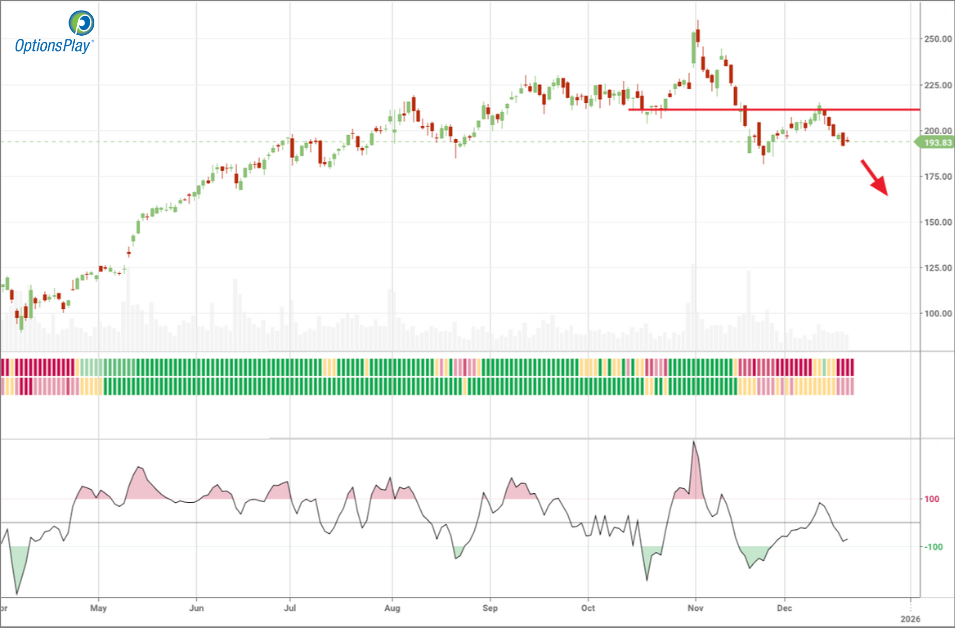Click the 250.00 price axis label
This screenshot has height=628, width=955.
(x=938, y=39)
